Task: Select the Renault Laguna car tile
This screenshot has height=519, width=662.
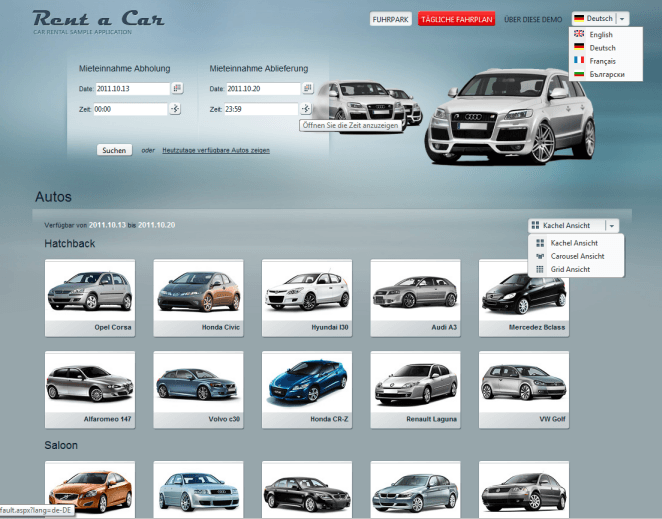Action: [x=415, y=390]
